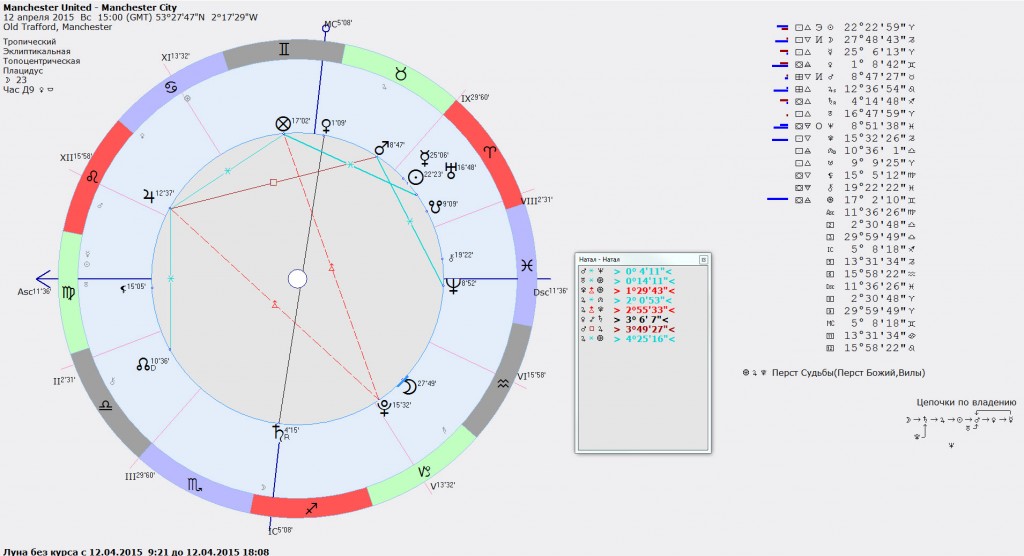Click the Pluto glyph at 15°32'

point(384,408)
